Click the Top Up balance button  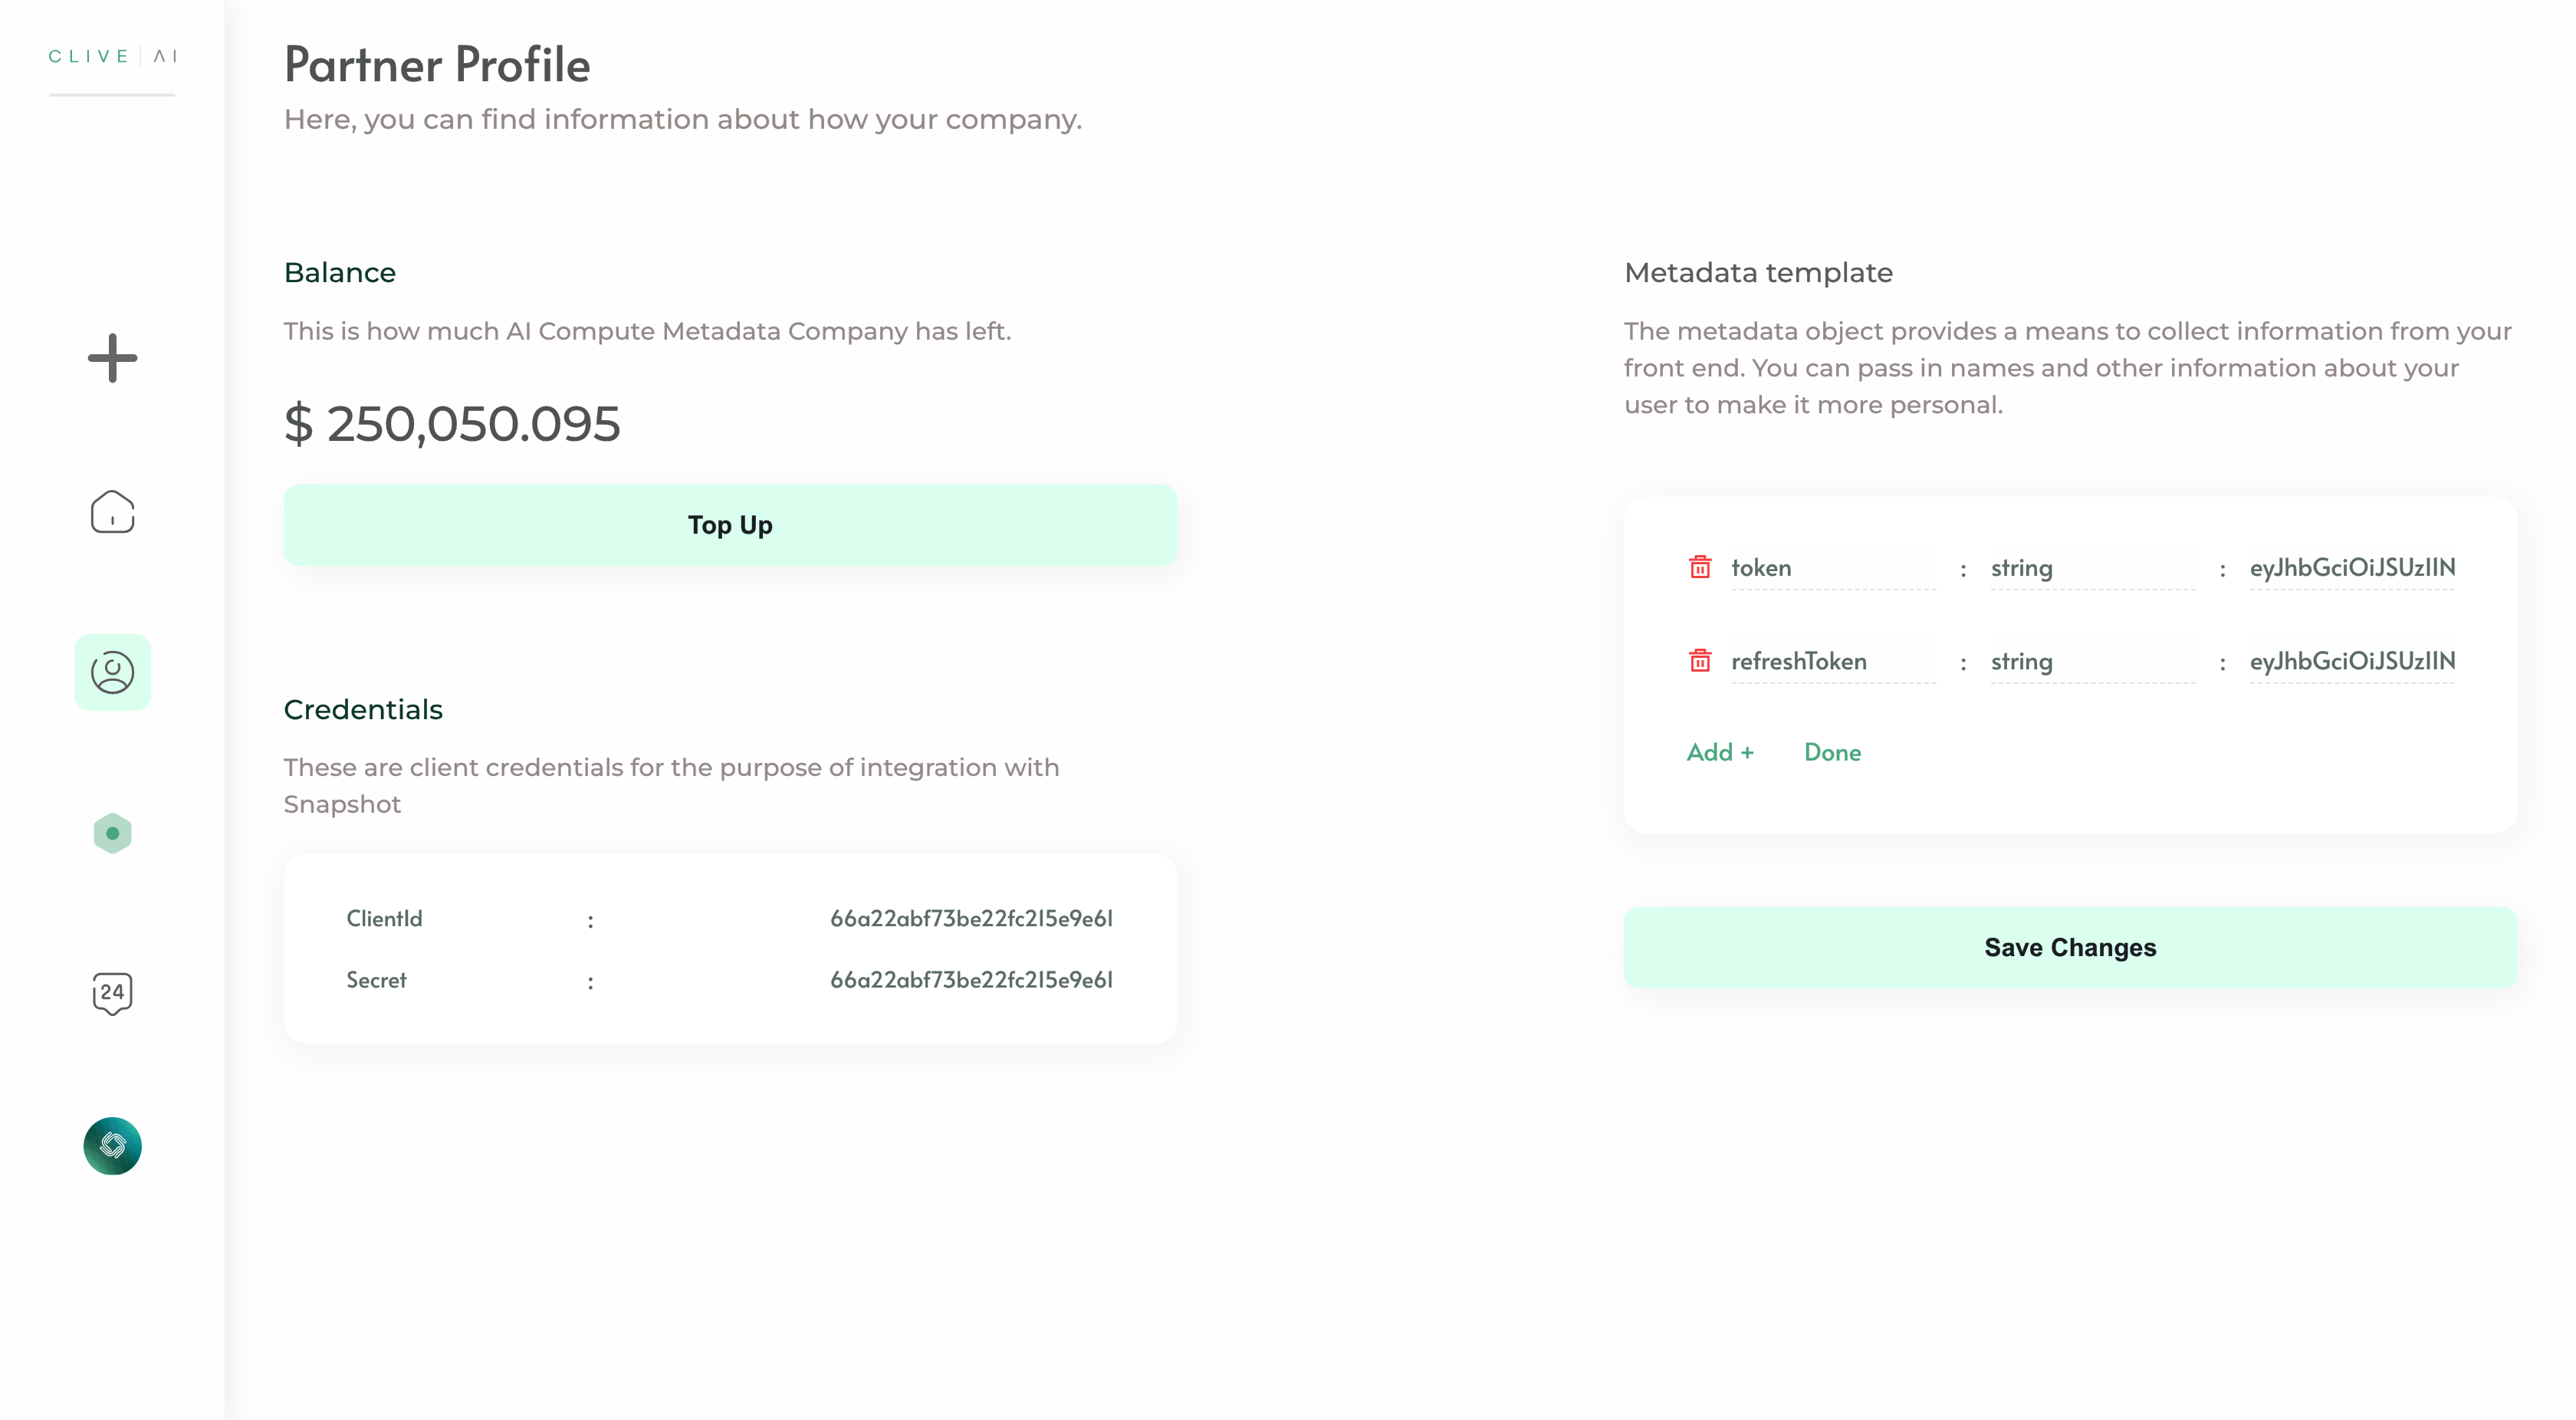[x=731, y=523]
